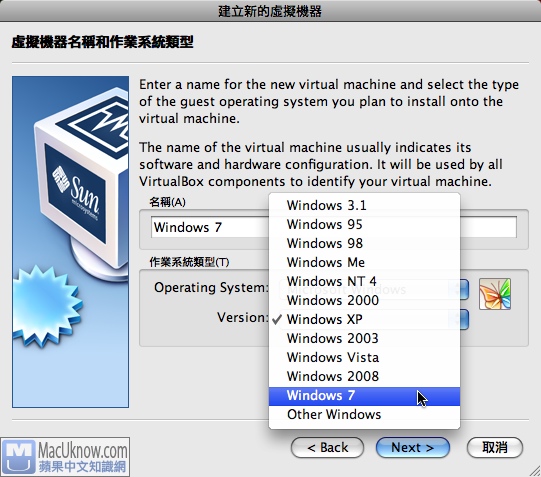The width and height of the screenshot is (541, 477).
Task: Pick Windows 2003 from the menu
Action: tap(364, 338)
